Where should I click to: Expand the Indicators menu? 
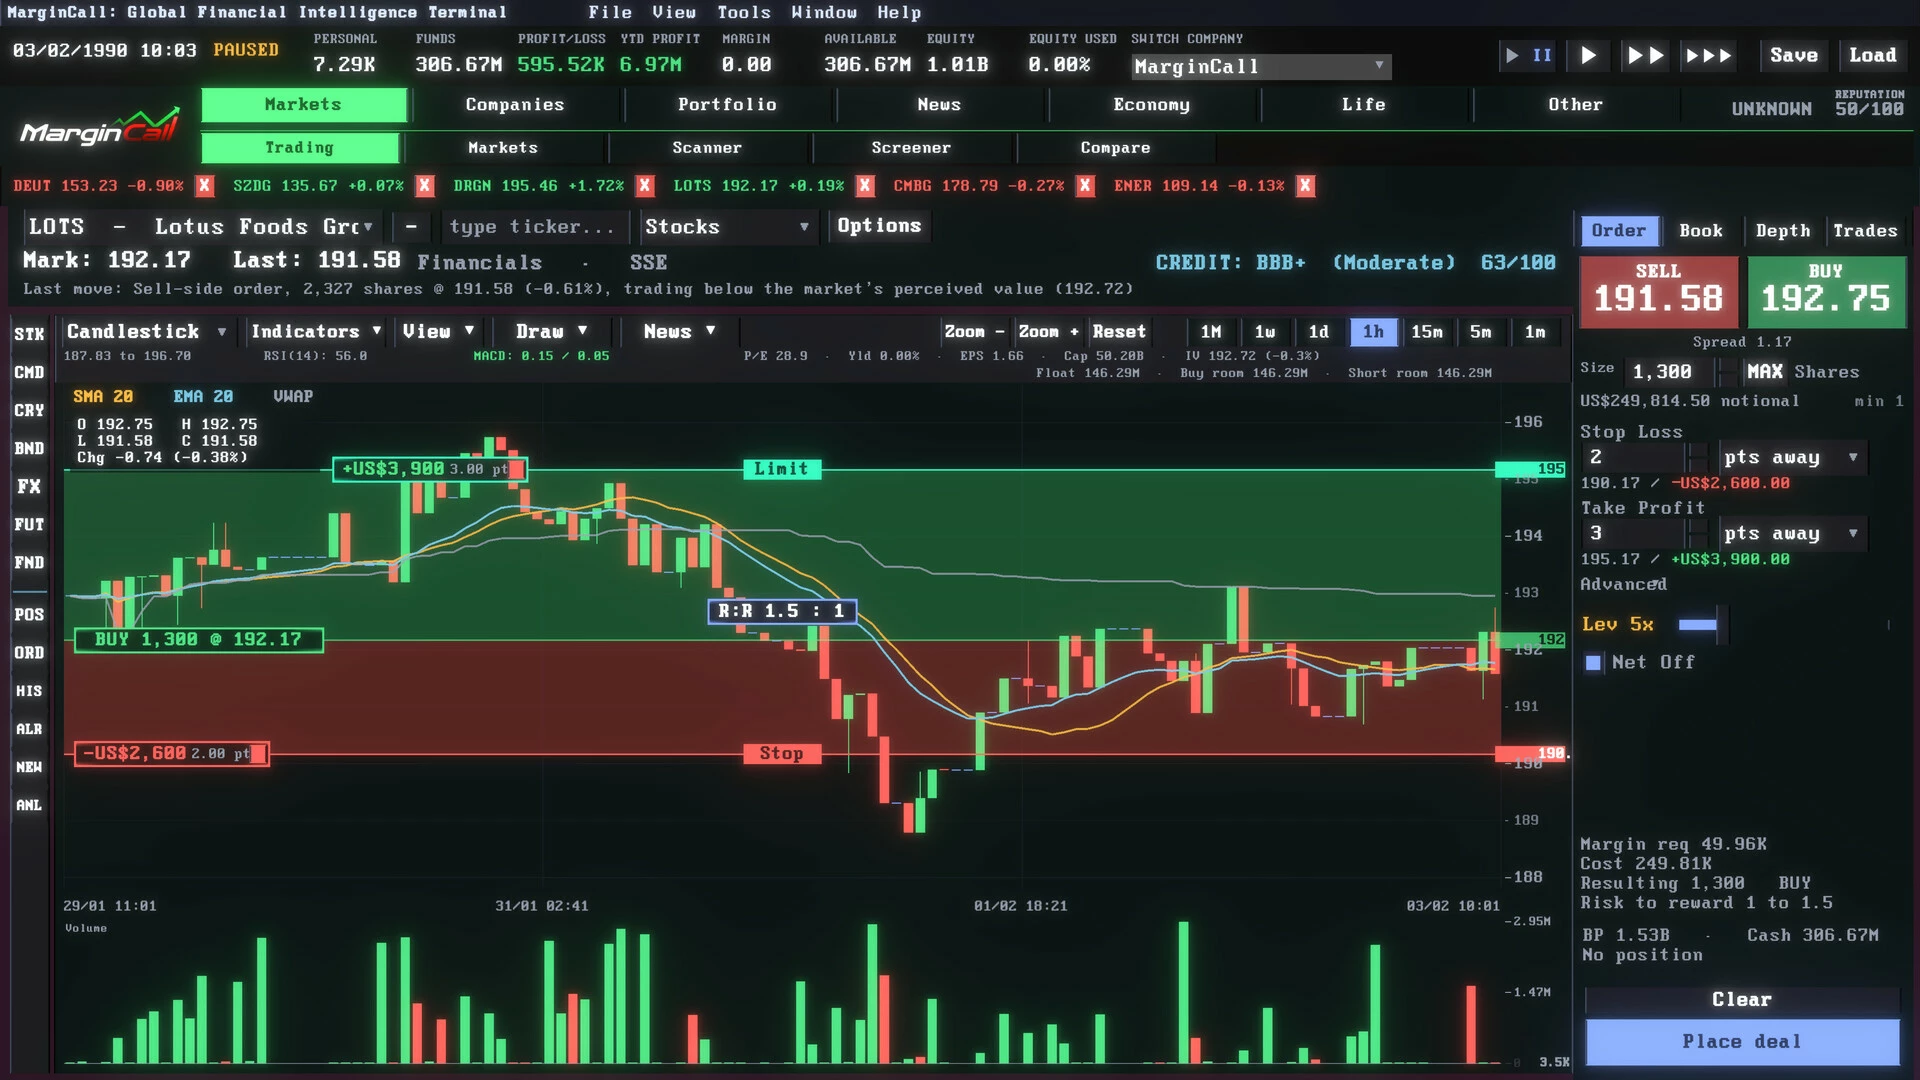tap(316, 332)
